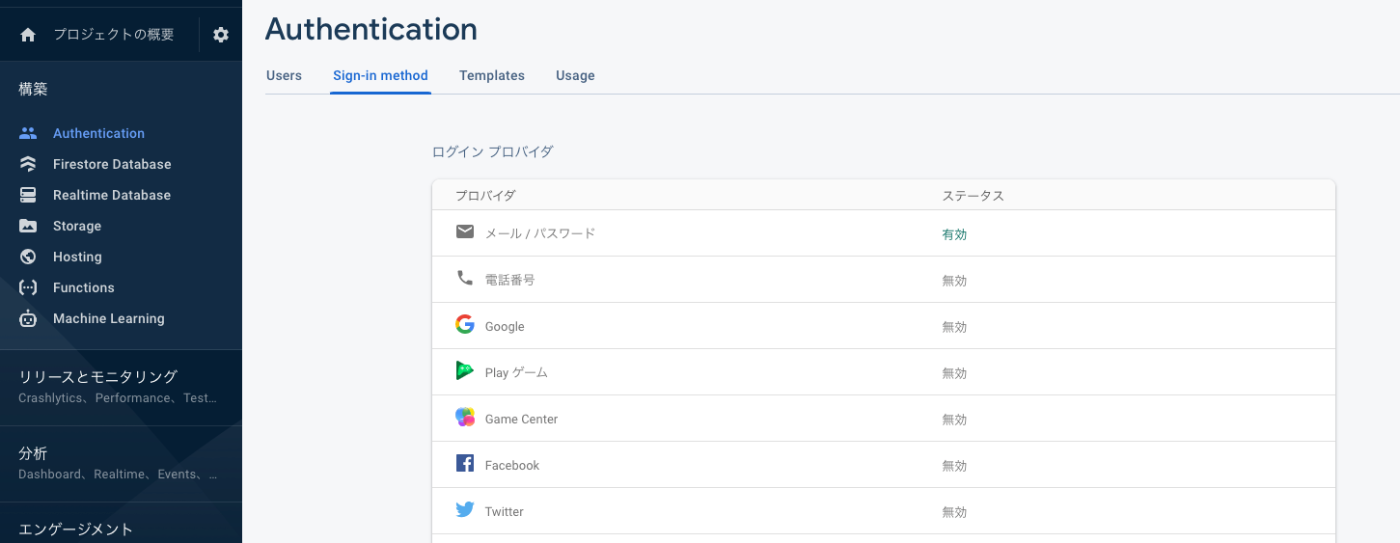The height and width of the screenshot is (543, 1400).
Task: Open the Twitter provider row
Action: click(x=883, y=511)
